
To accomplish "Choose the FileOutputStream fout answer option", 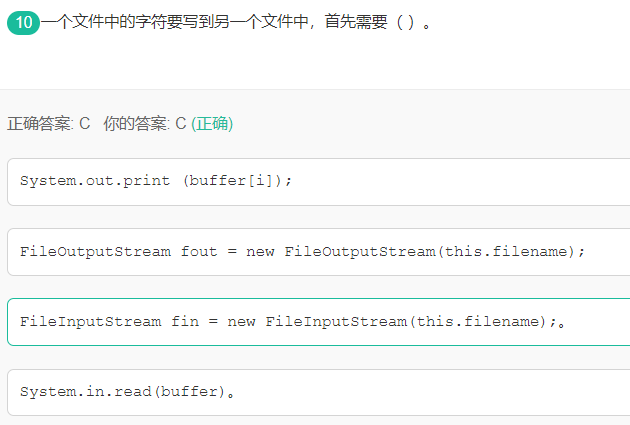I will pos(319,252).
